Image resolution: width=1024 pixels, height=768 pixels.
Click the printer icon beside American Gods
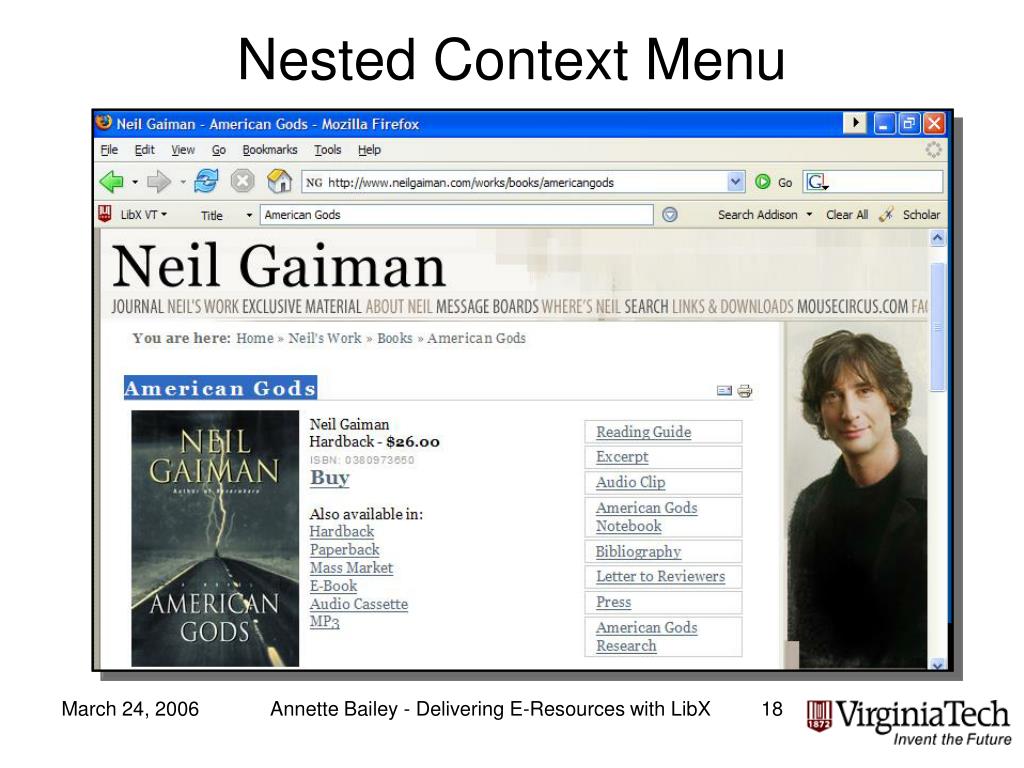744,391
